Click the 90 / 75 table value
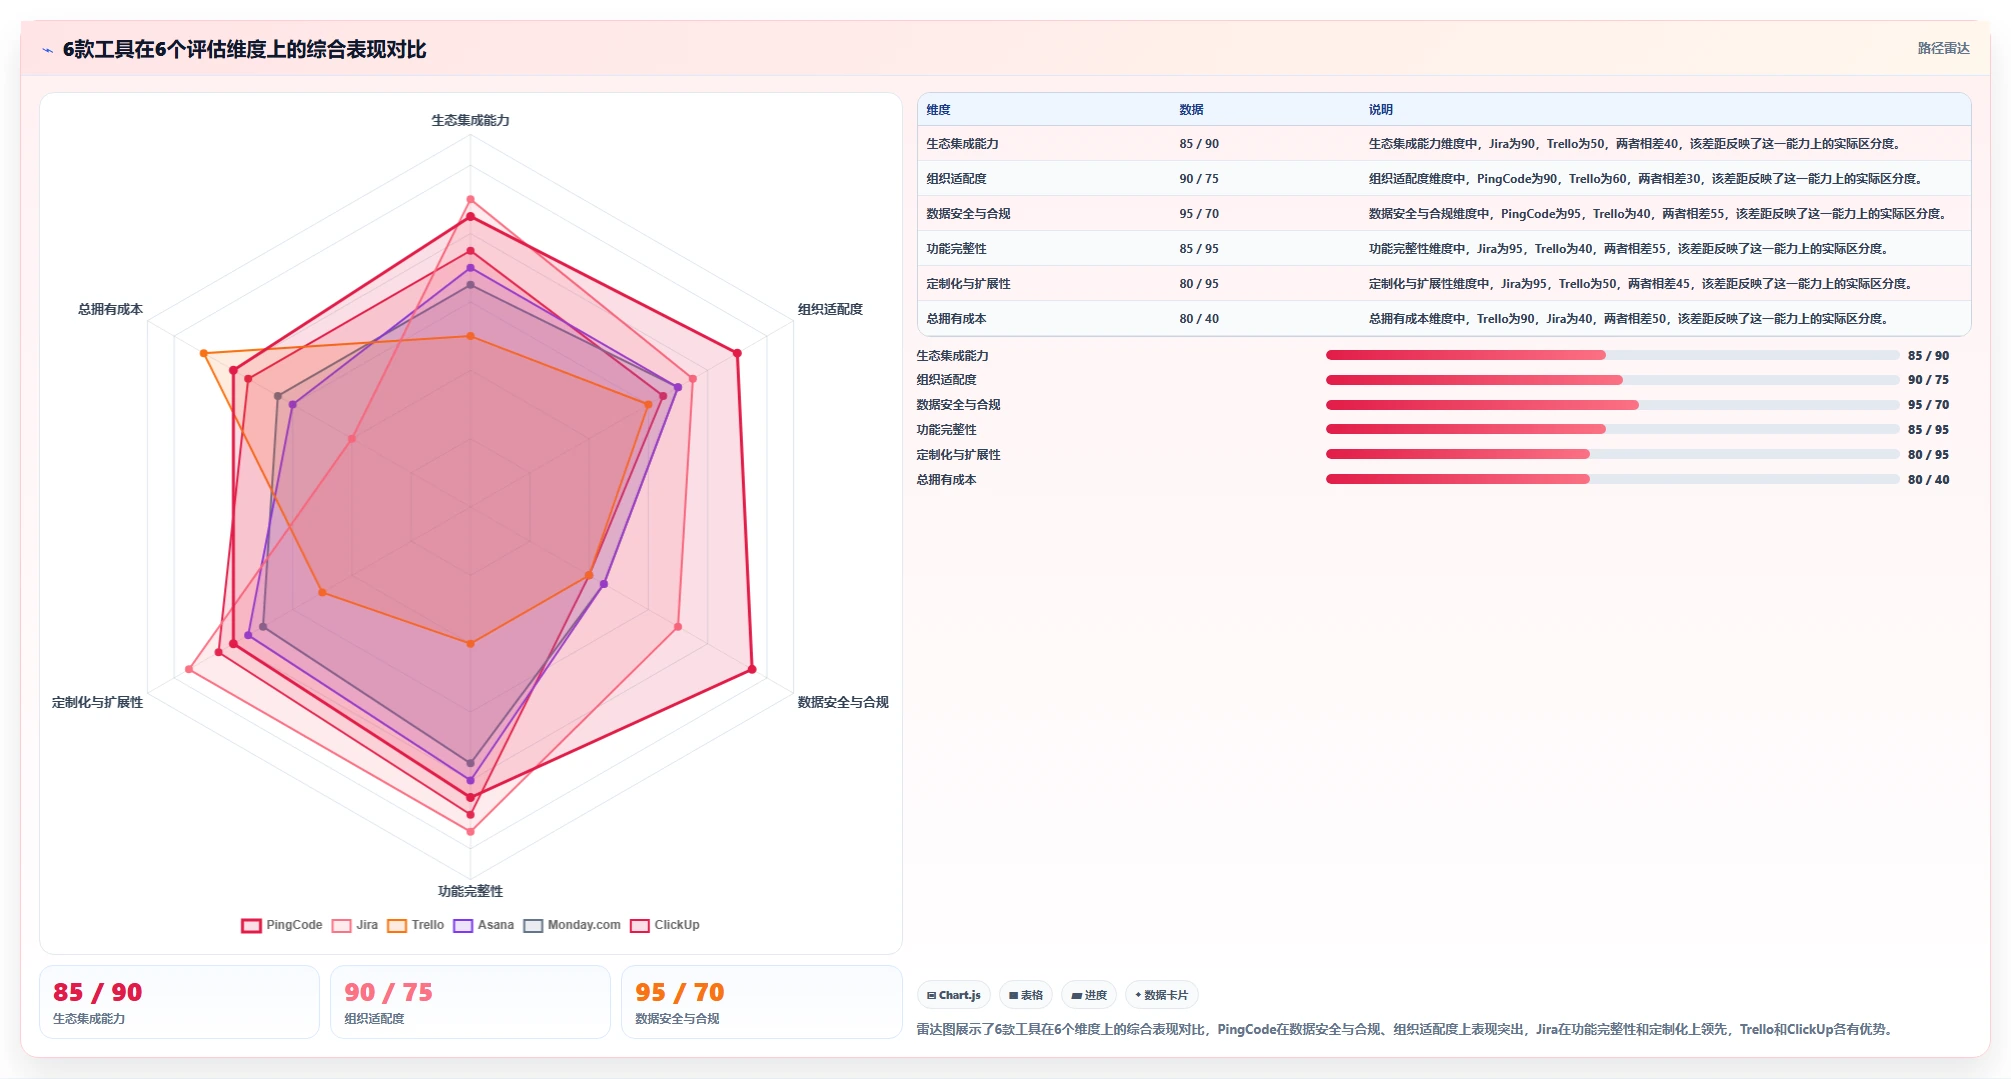The height and width of the screenshot is (1079, 2011). coord(1199,179)
